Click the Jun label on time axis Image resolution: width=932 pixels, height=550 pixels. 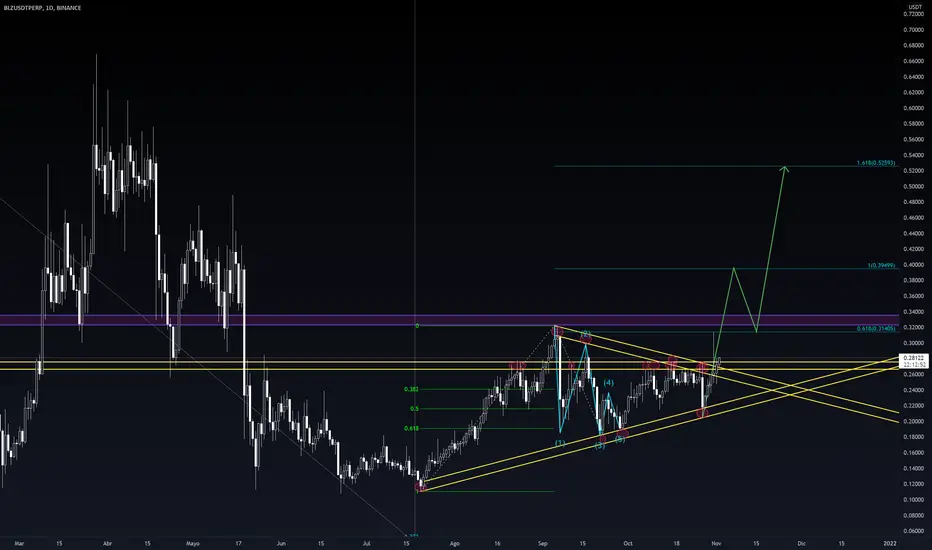coord(281,543)
